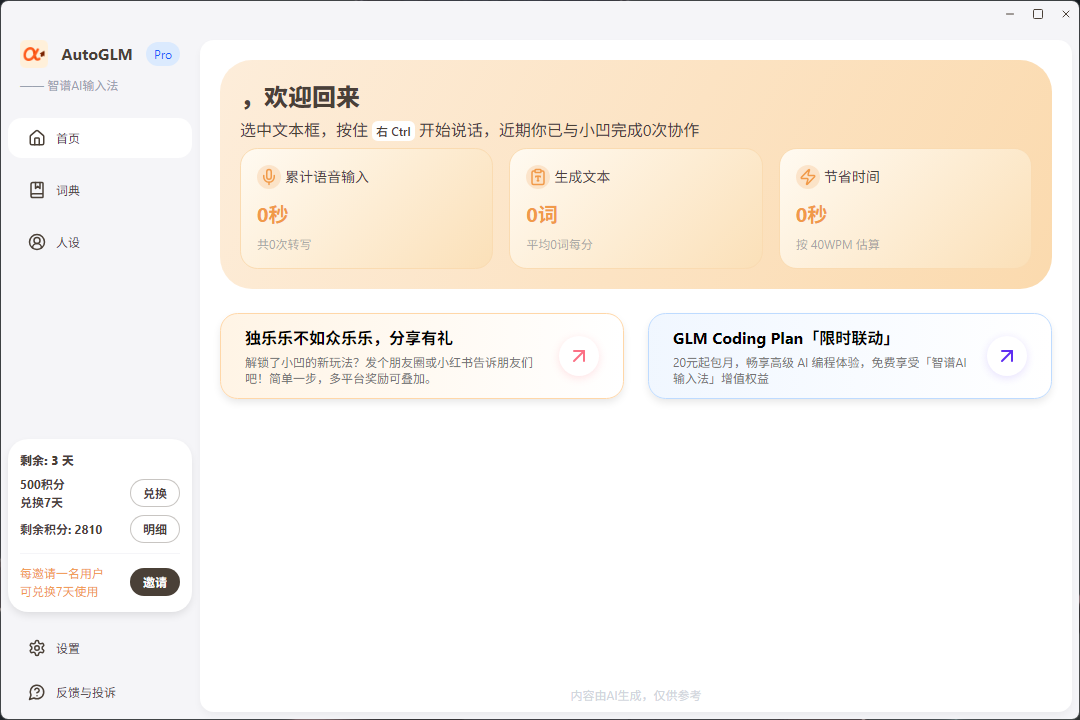Click the 明细 details button
This screenshot has width=1080, height=720.
[x=155, y=529]
